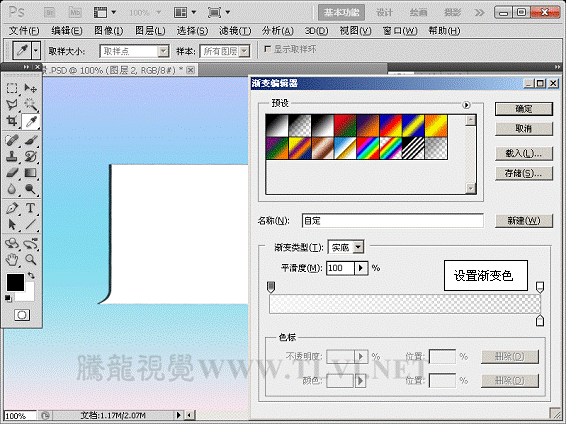Select the Eyedropper tool in toolbox
The image size is (566, 424).
[x=30, y=122]
